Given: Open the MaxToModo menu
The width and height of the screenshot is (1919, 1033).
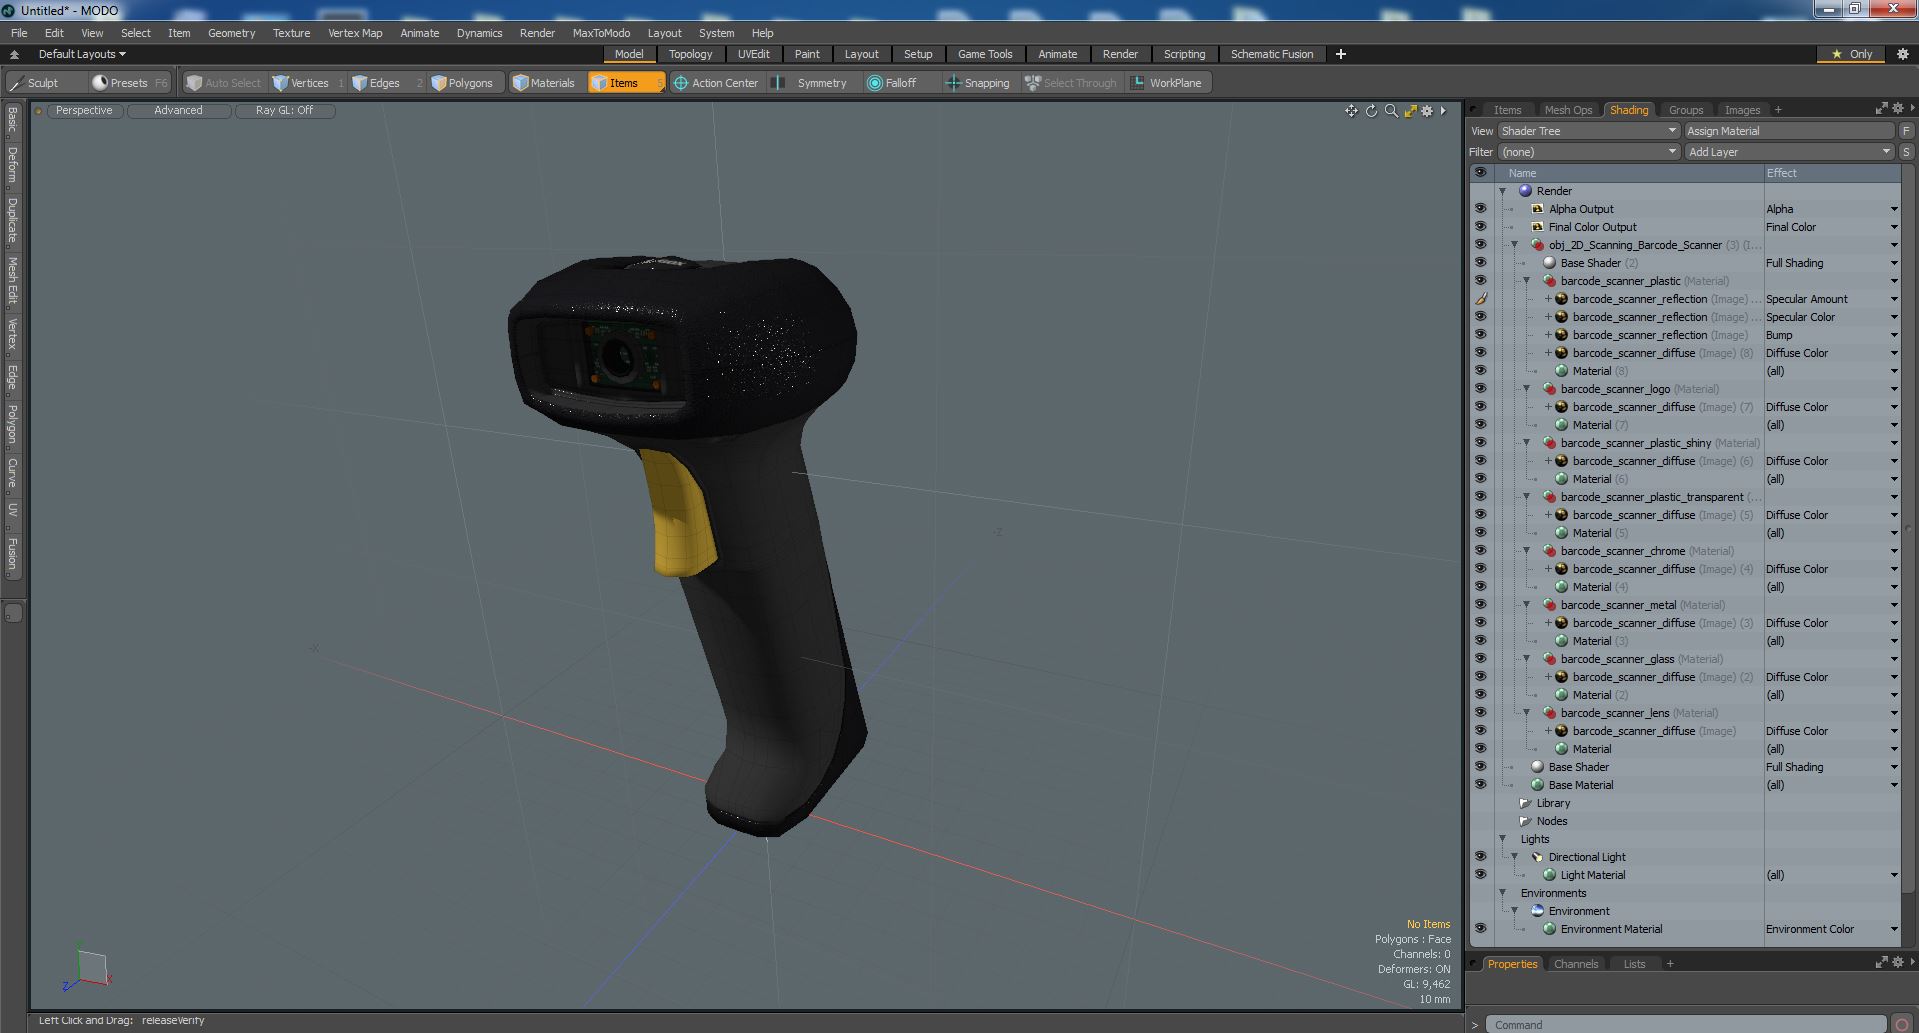Looking at the screenshot, I should 601,33.
